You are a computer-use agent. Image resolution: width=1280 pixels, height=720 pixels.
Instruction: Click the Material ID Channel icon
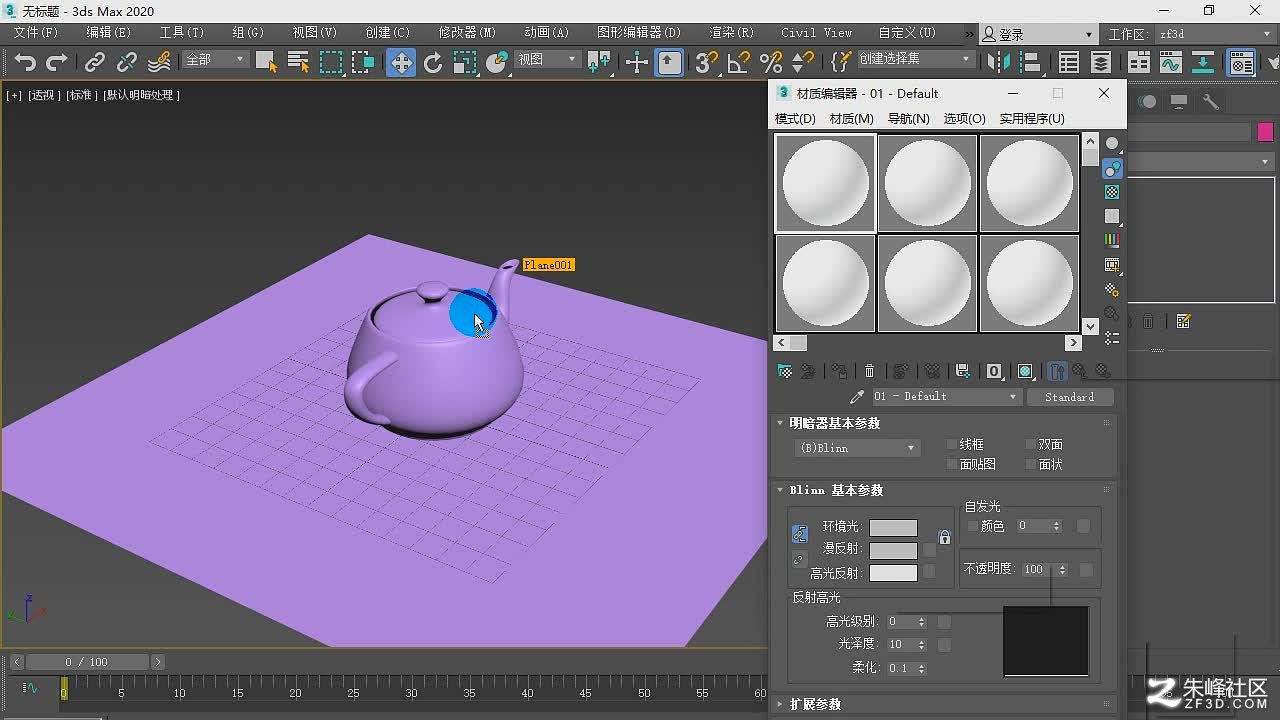click(994, 371)
